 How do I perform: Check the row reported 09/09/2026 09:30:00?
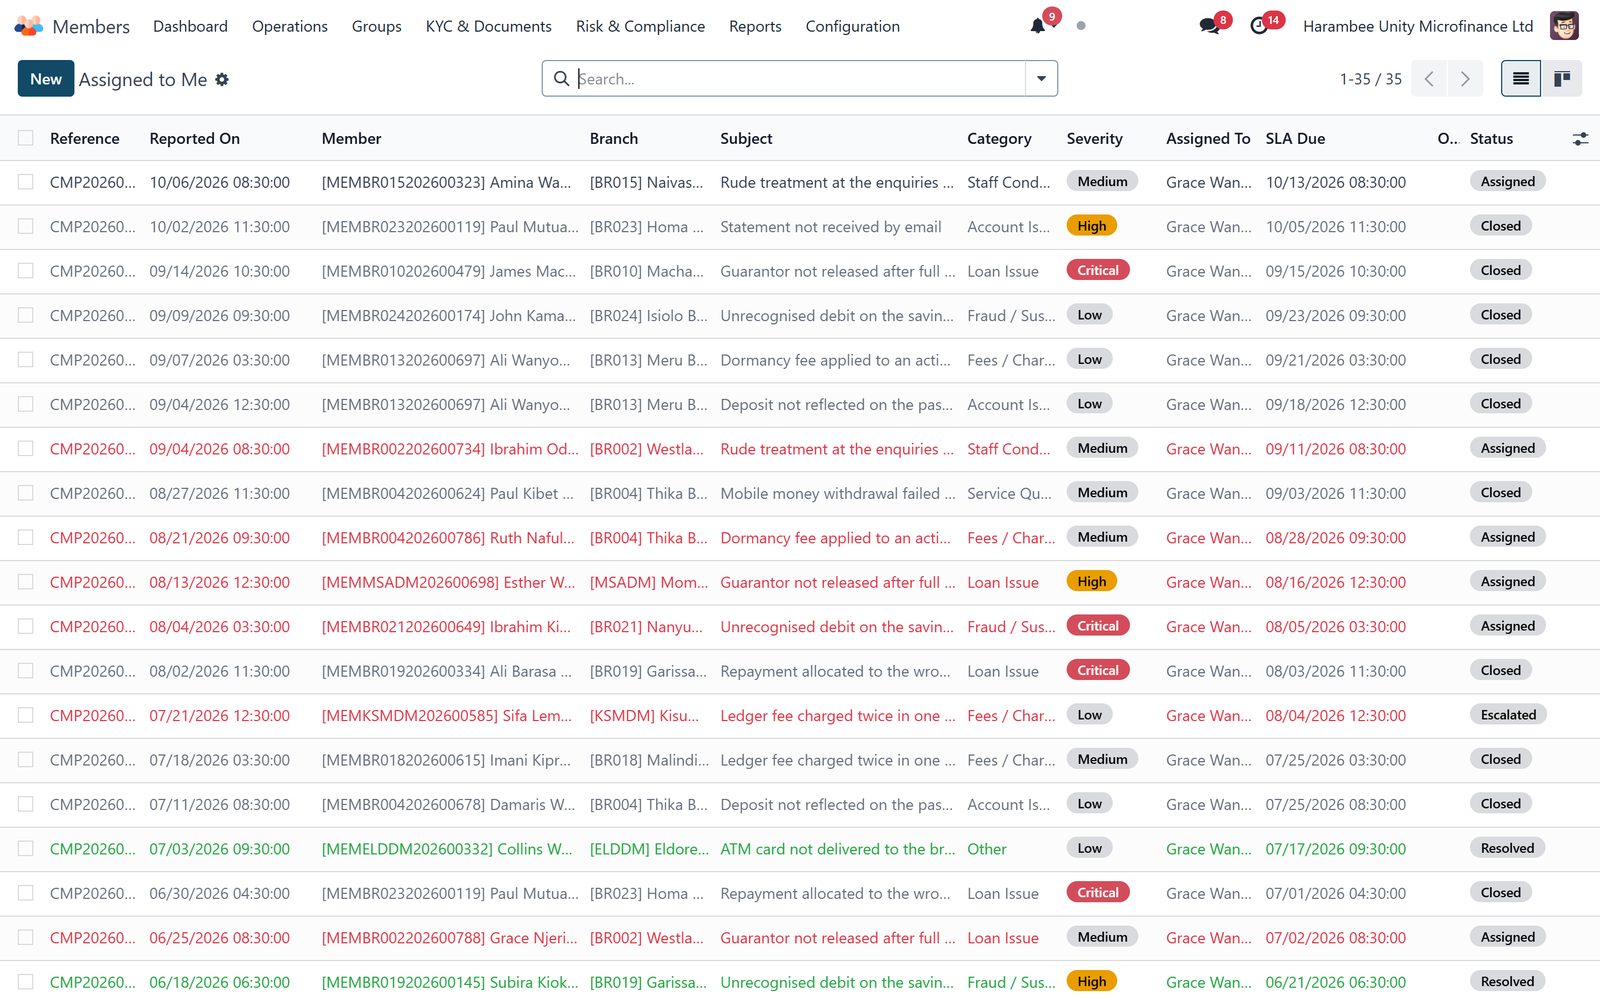tap(26, 315)
